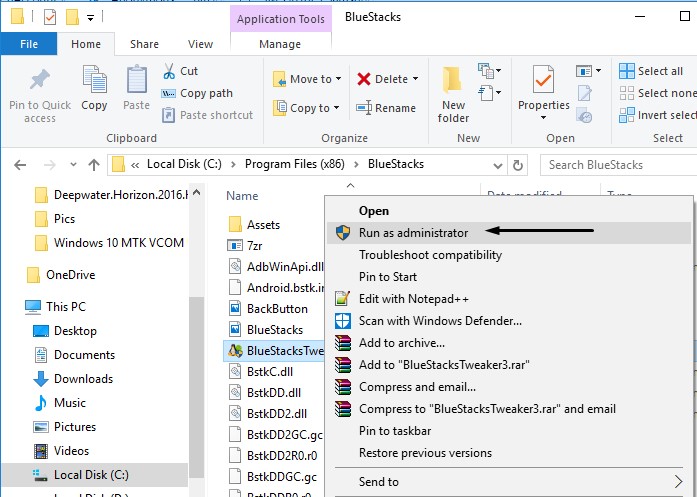
Task: Choose Edit with Notepad++
Action: point(509,299)
